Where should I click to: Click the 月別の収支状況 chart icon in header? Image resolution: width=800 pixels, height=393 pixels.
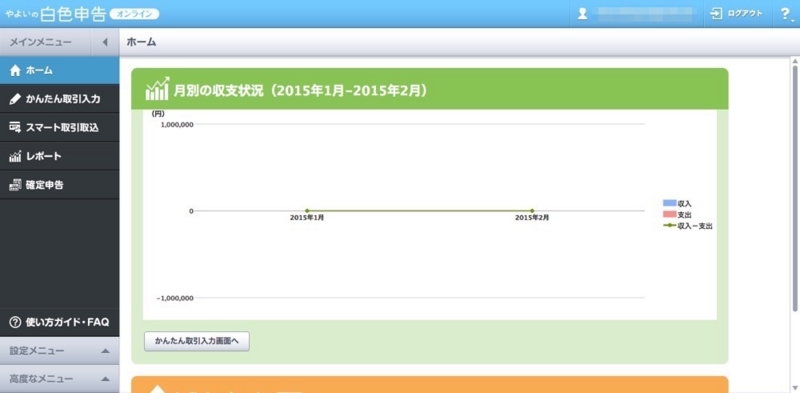(158, 89)
